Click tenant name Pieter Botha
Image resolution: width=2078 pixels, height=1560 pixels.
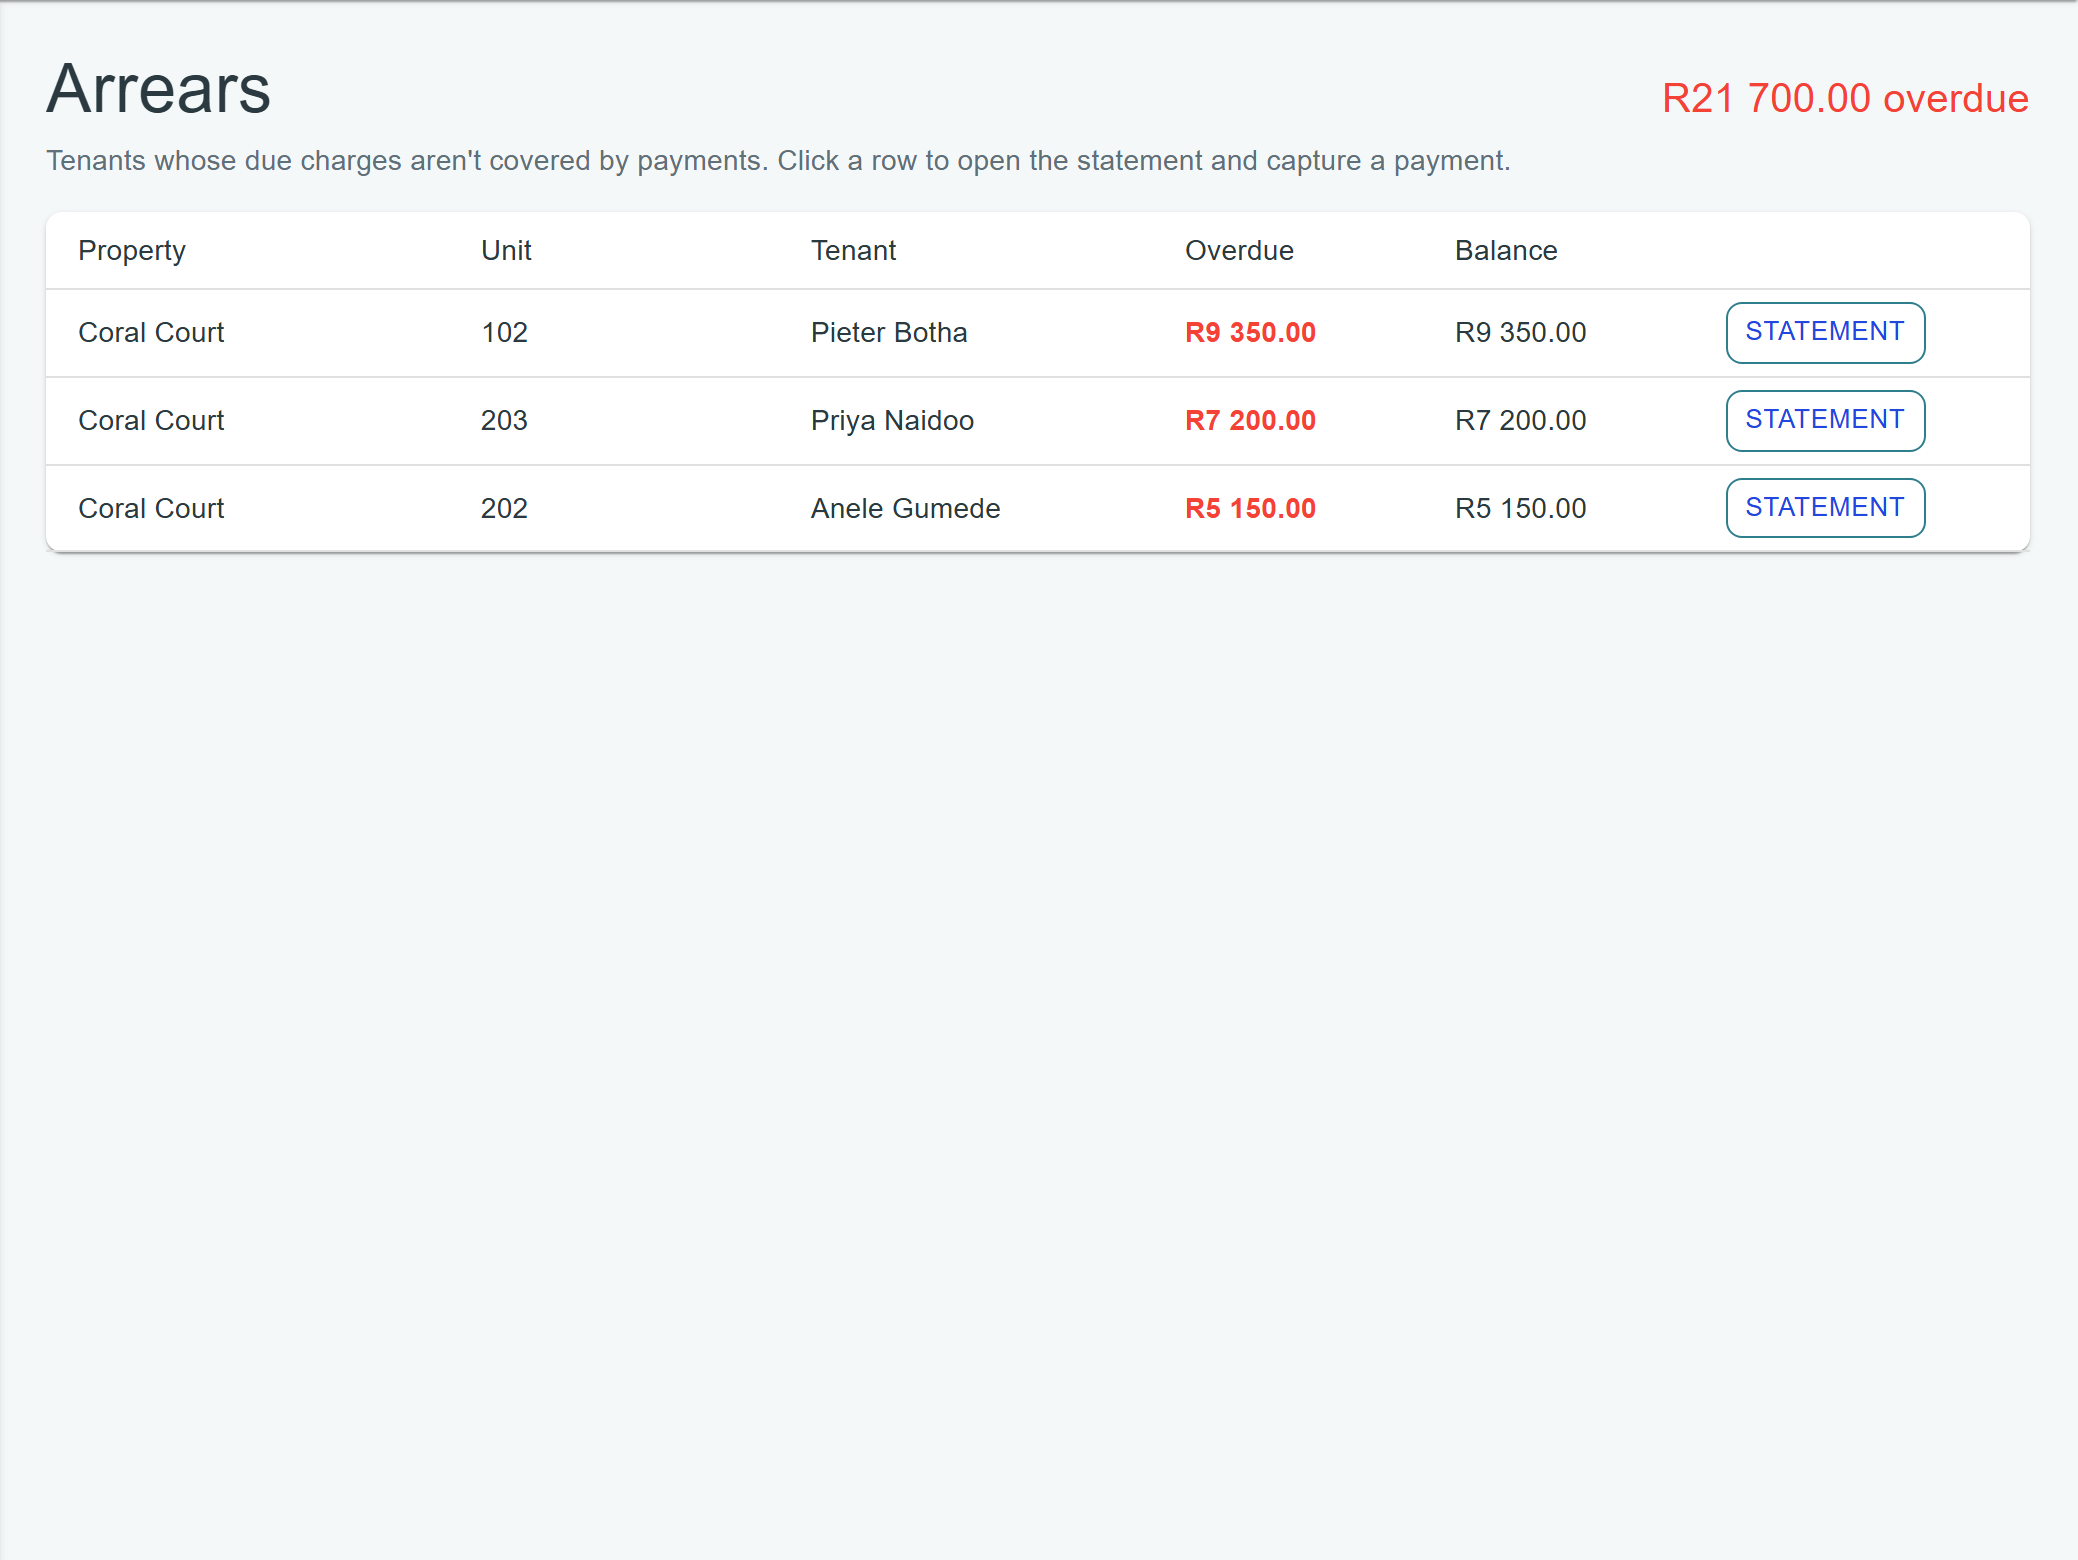[889, 332]
